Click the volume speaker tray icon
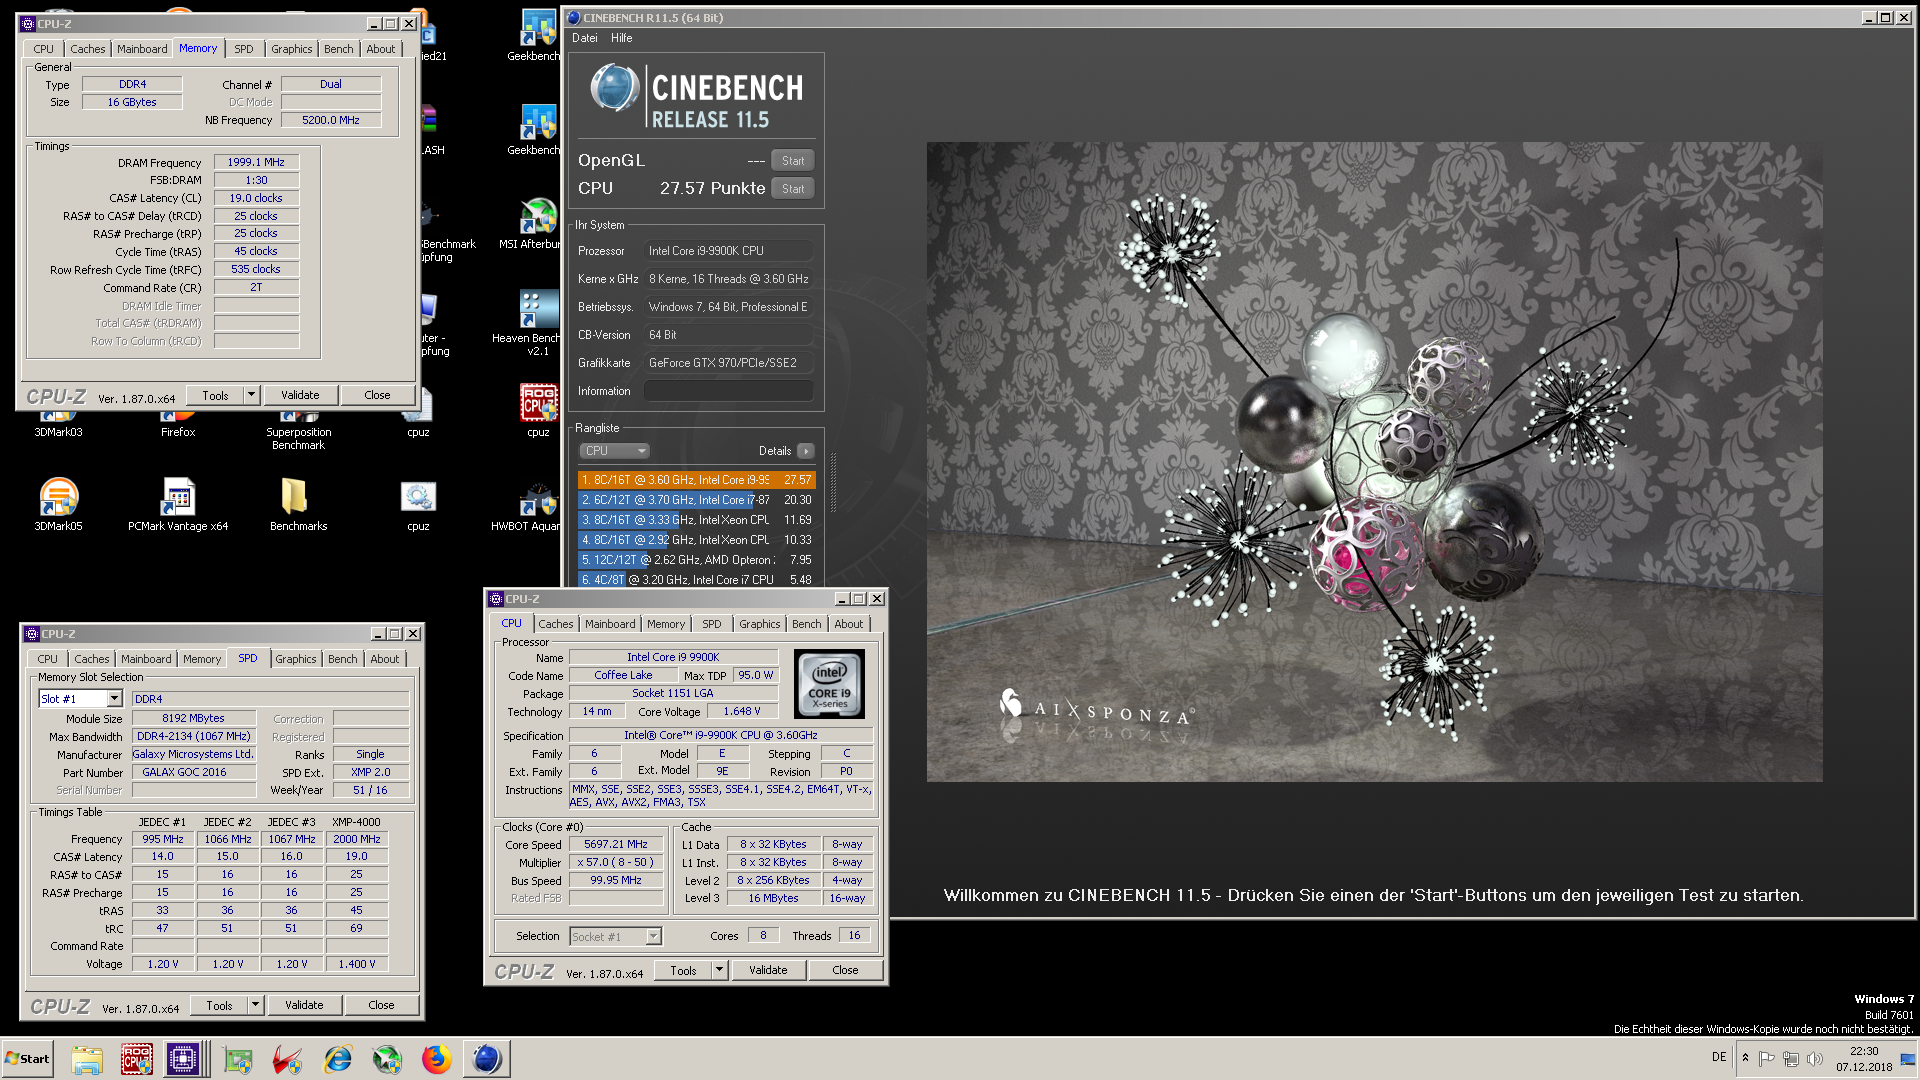1920x1080 pixels. point(1815,1058)
